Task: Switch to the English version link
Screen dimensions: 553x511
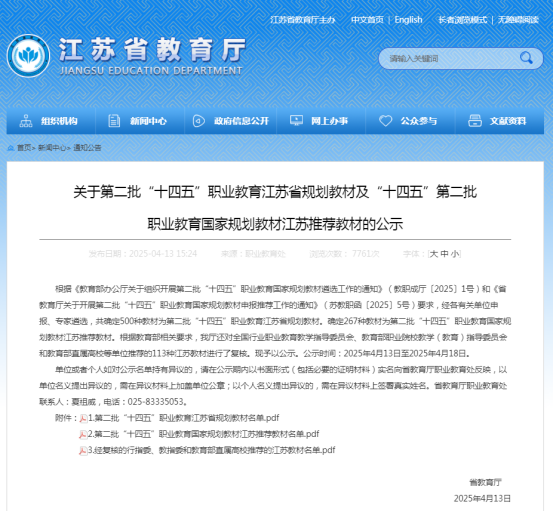Action: click(x=408, y=20)
